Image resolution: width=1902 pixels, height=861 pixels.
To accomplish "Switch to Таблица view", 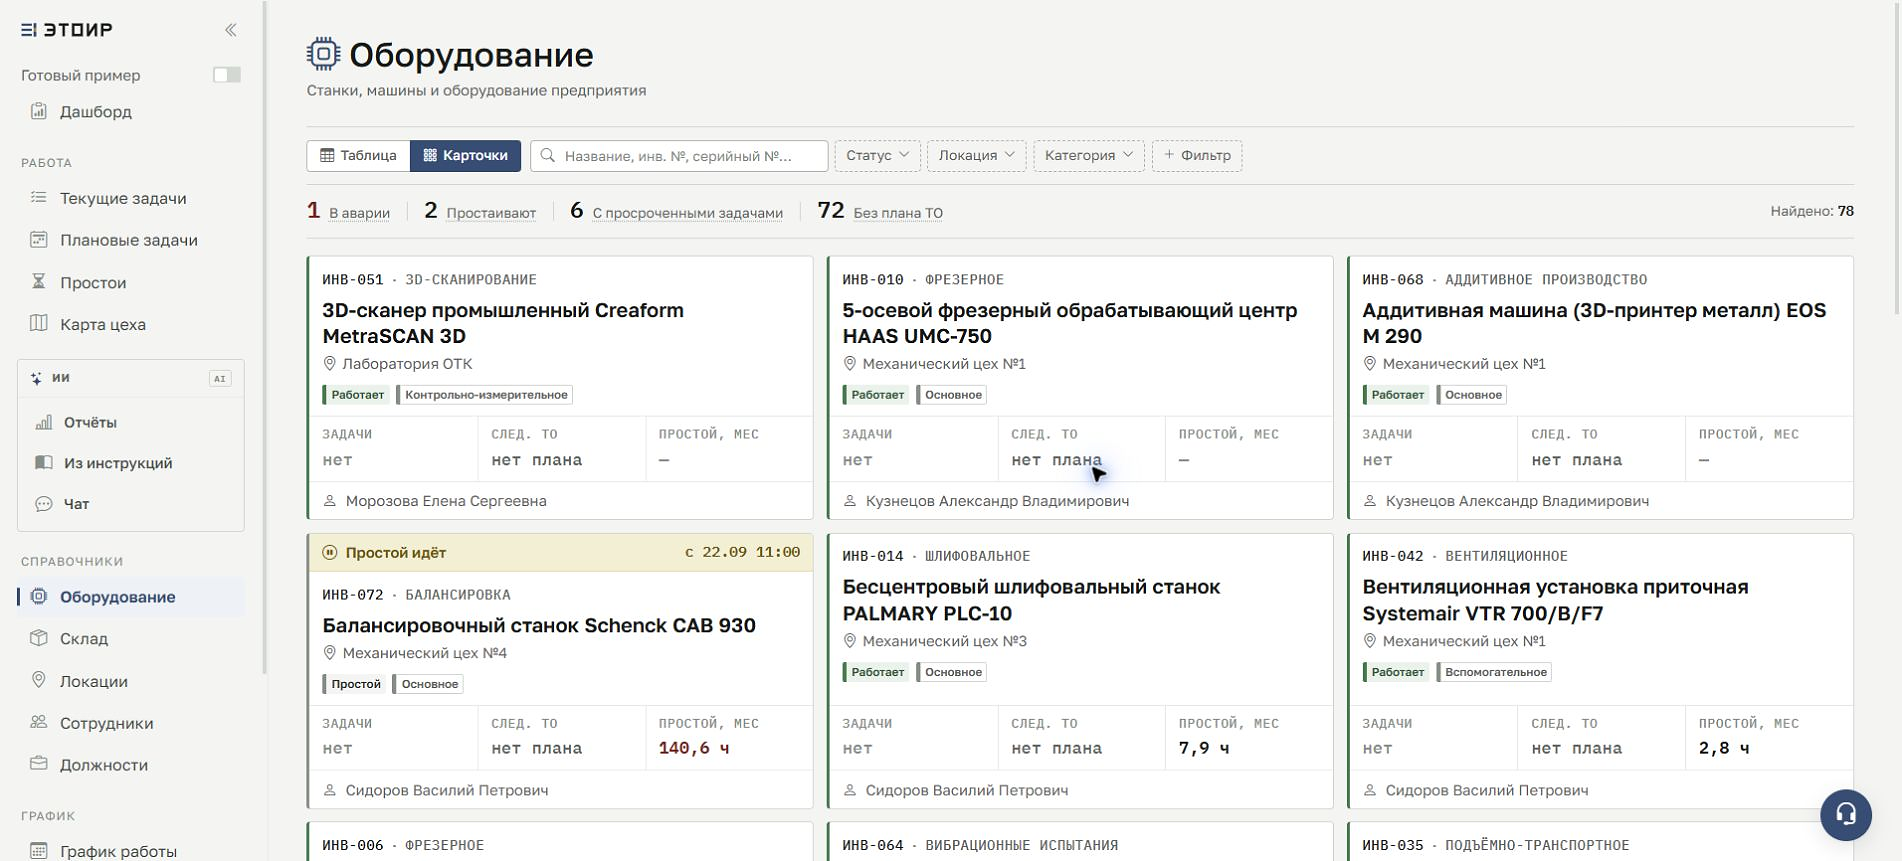I will (x=358, y=156).
